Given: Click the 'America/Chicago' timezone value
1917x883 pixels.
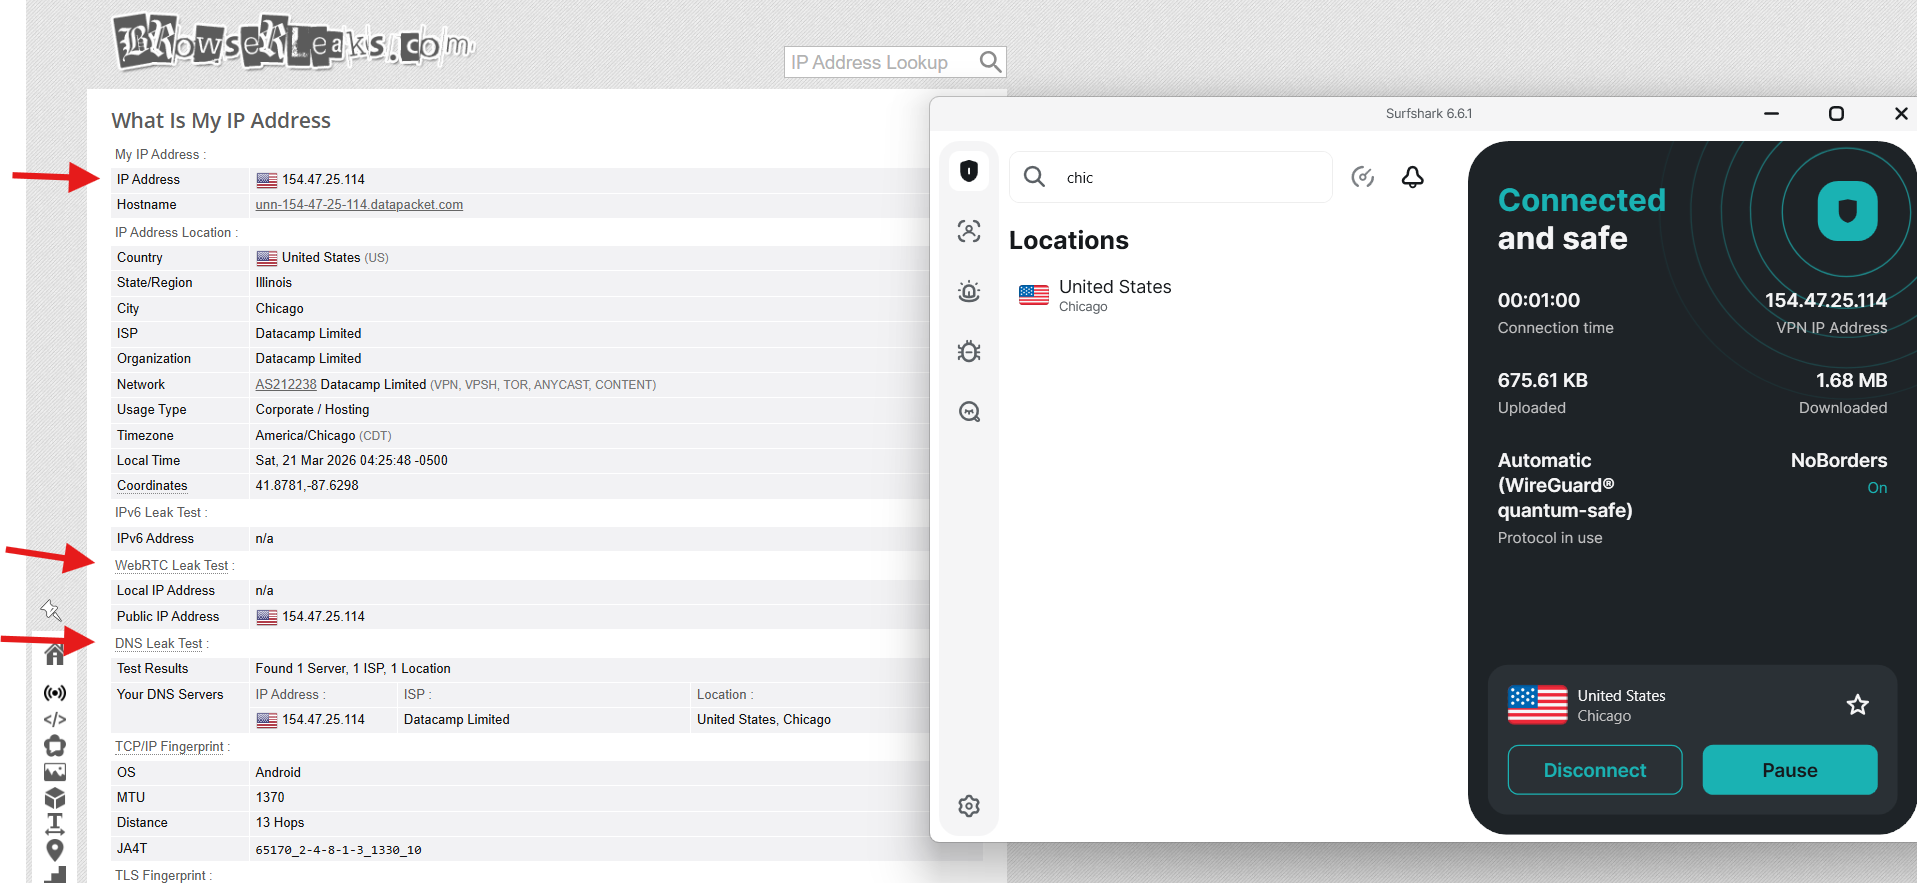Looking at the screenshot, I should pyautogui.click(x=305, y=436).
